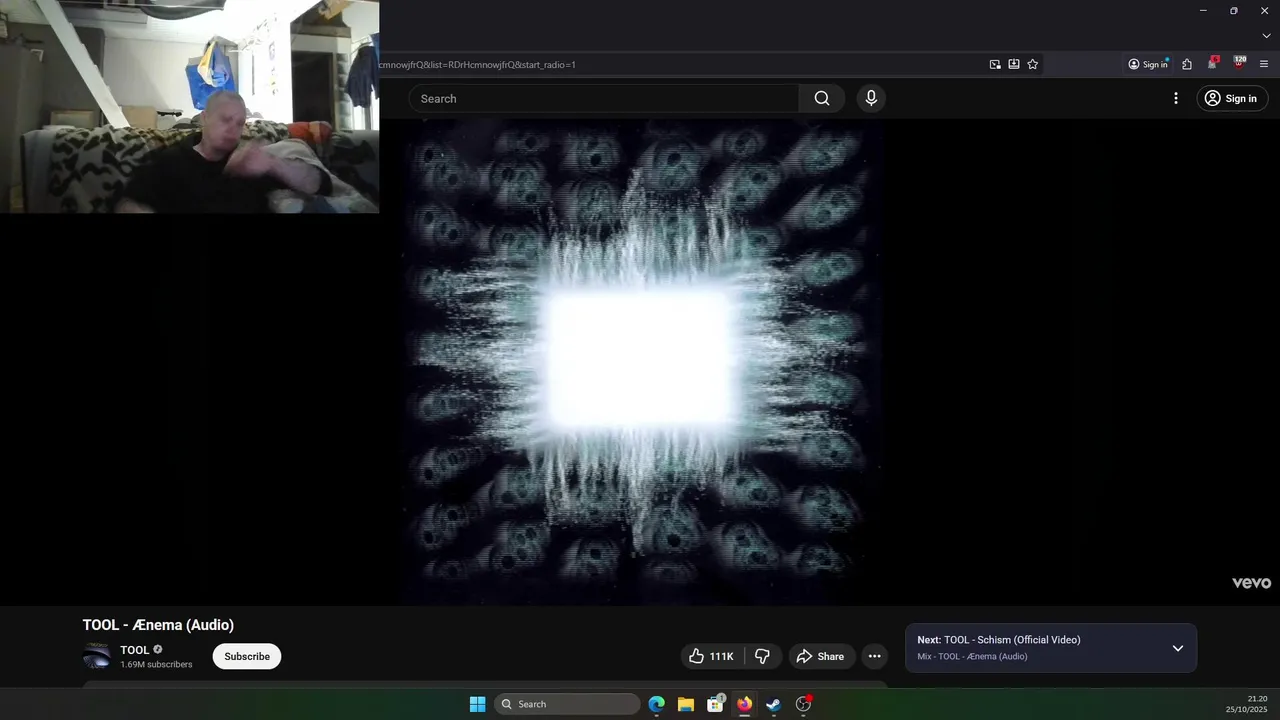Open File Explorer from the taskbar
Viewport: 1280px width, 720px height.
(686, 704)
